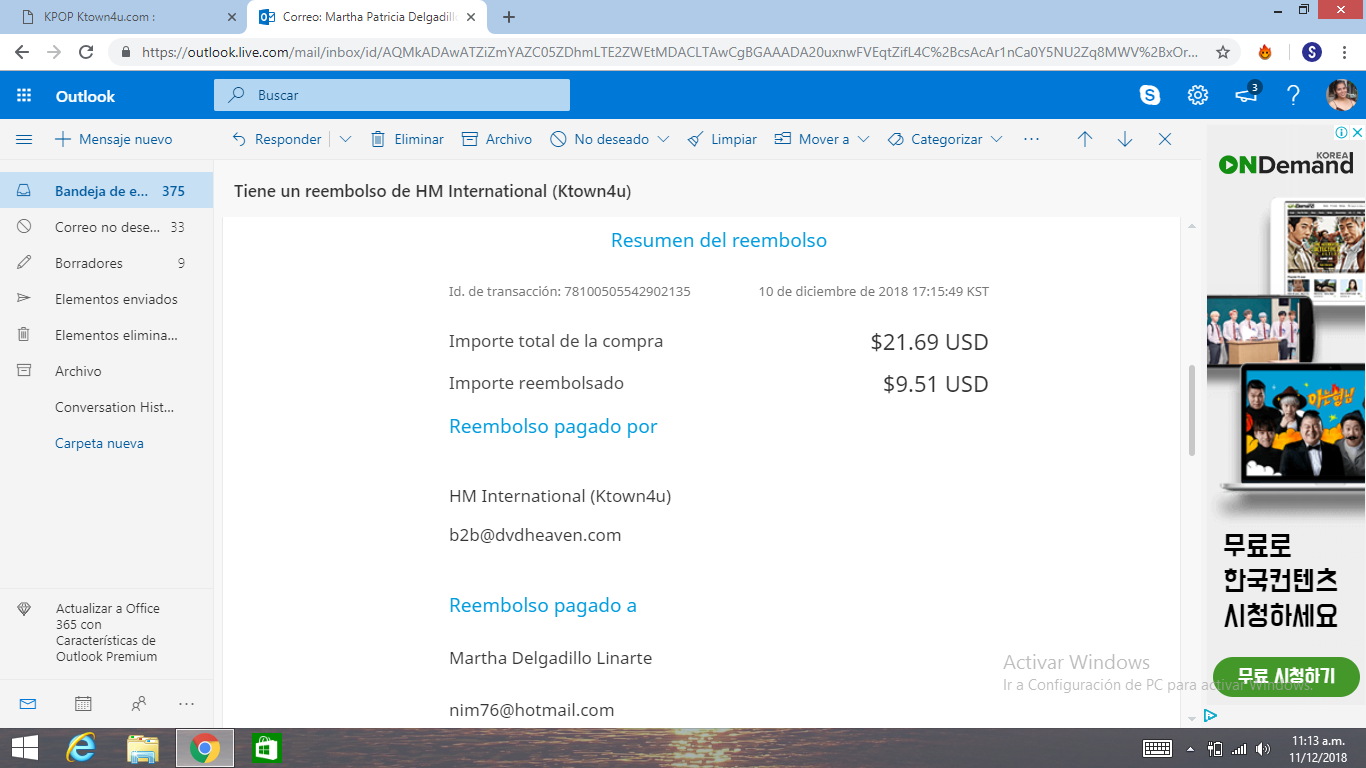Go to next message with down arrow
The height and width of the screenshot is (768, 1366).
click(x=1125, y=140)
